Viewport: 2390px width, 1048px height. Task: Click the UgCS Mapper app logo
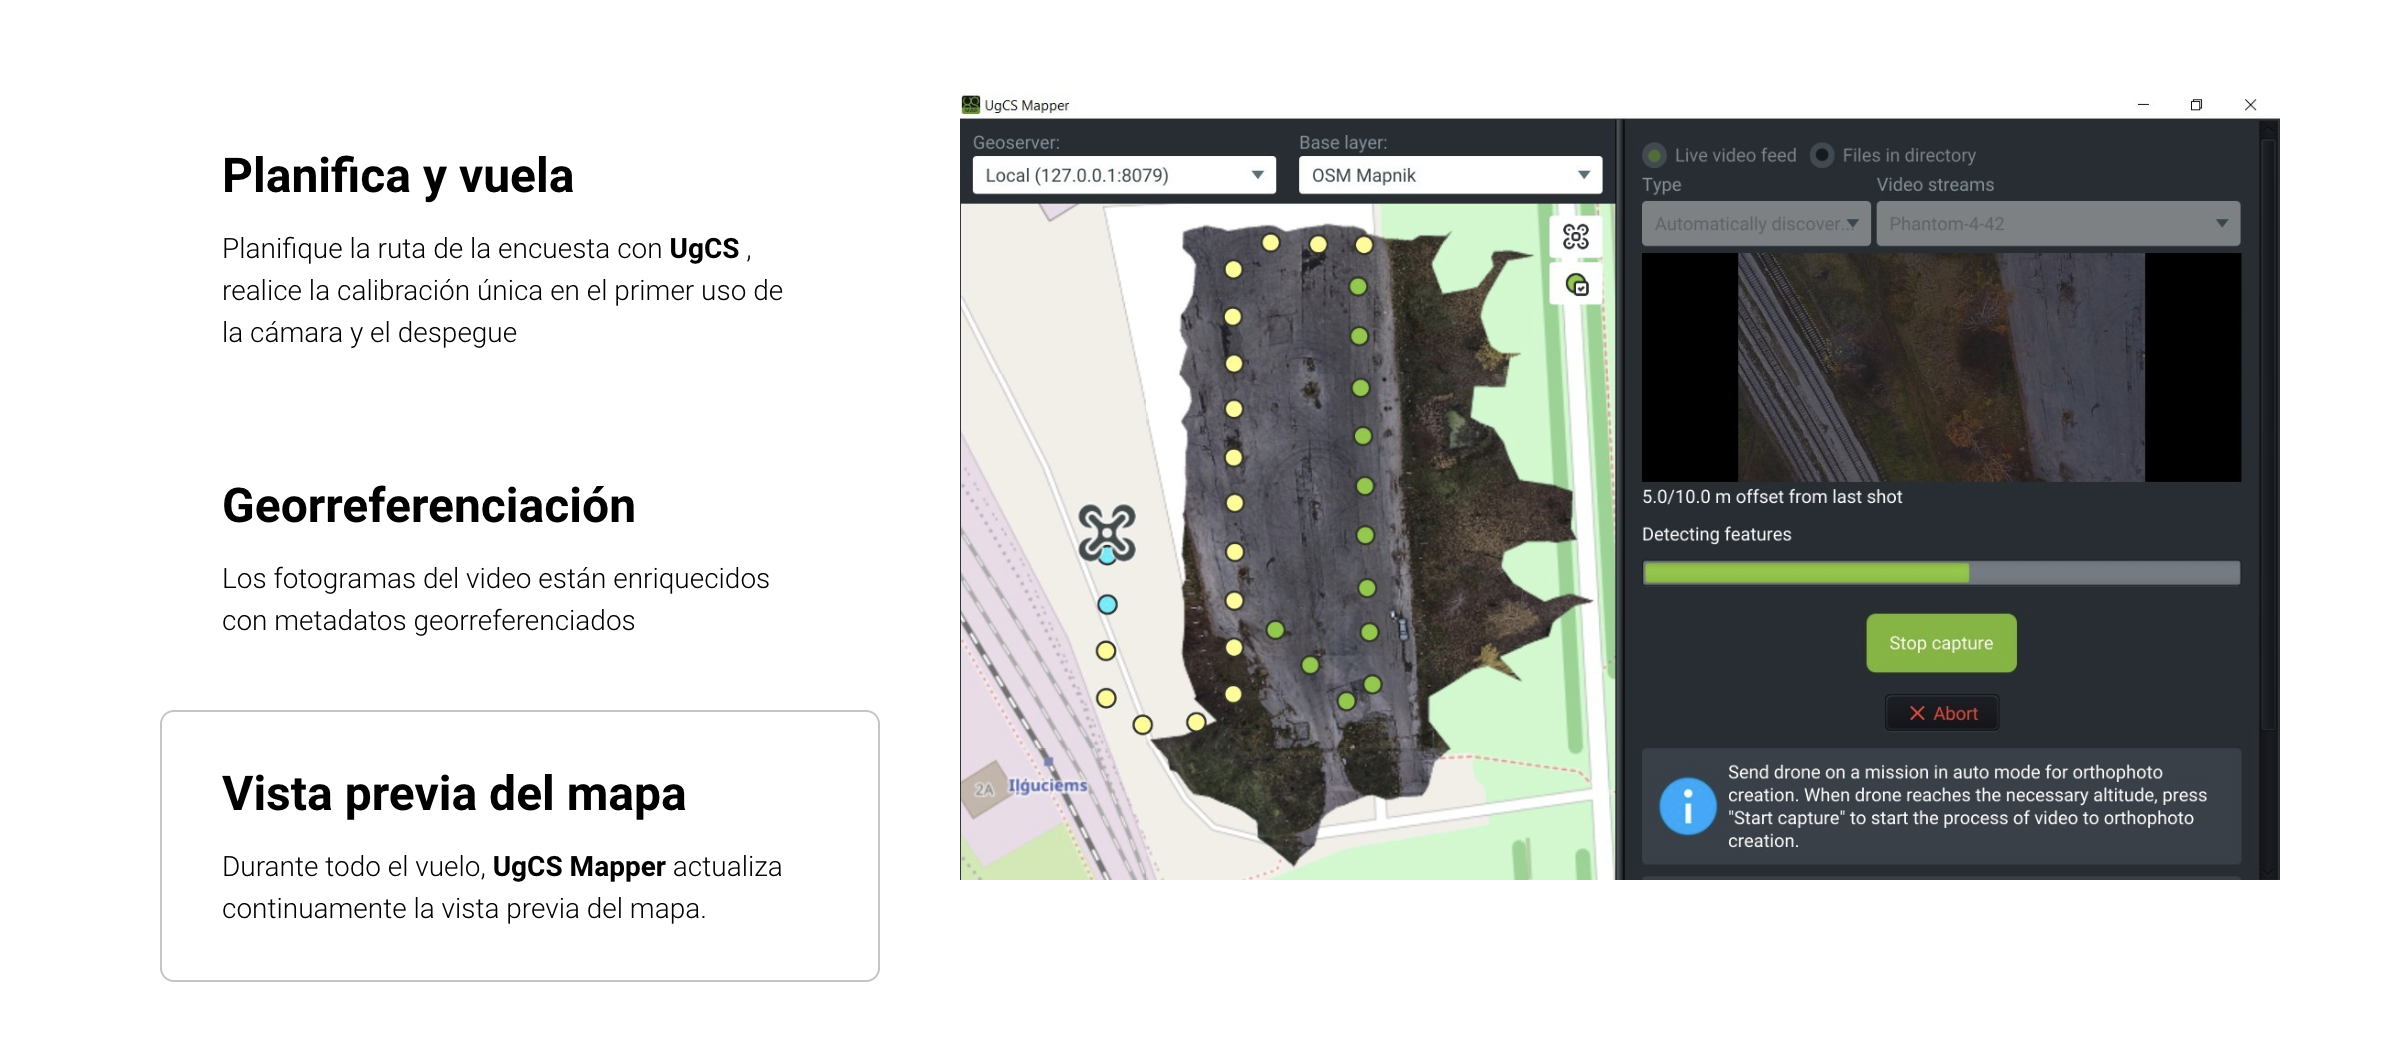coord(970,104)
